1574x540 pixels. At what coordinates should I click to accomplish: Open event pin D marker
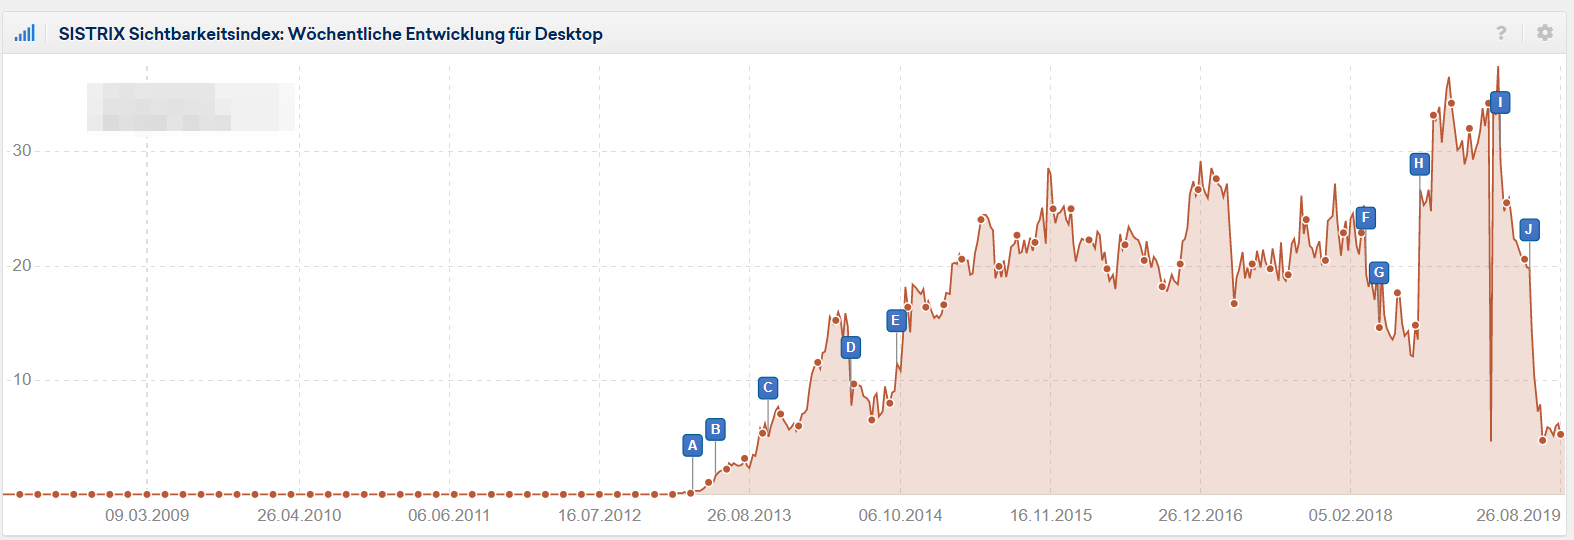click(850, 348)
